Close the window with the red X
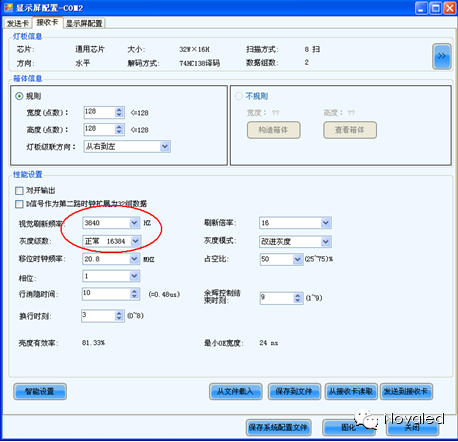 449,8
